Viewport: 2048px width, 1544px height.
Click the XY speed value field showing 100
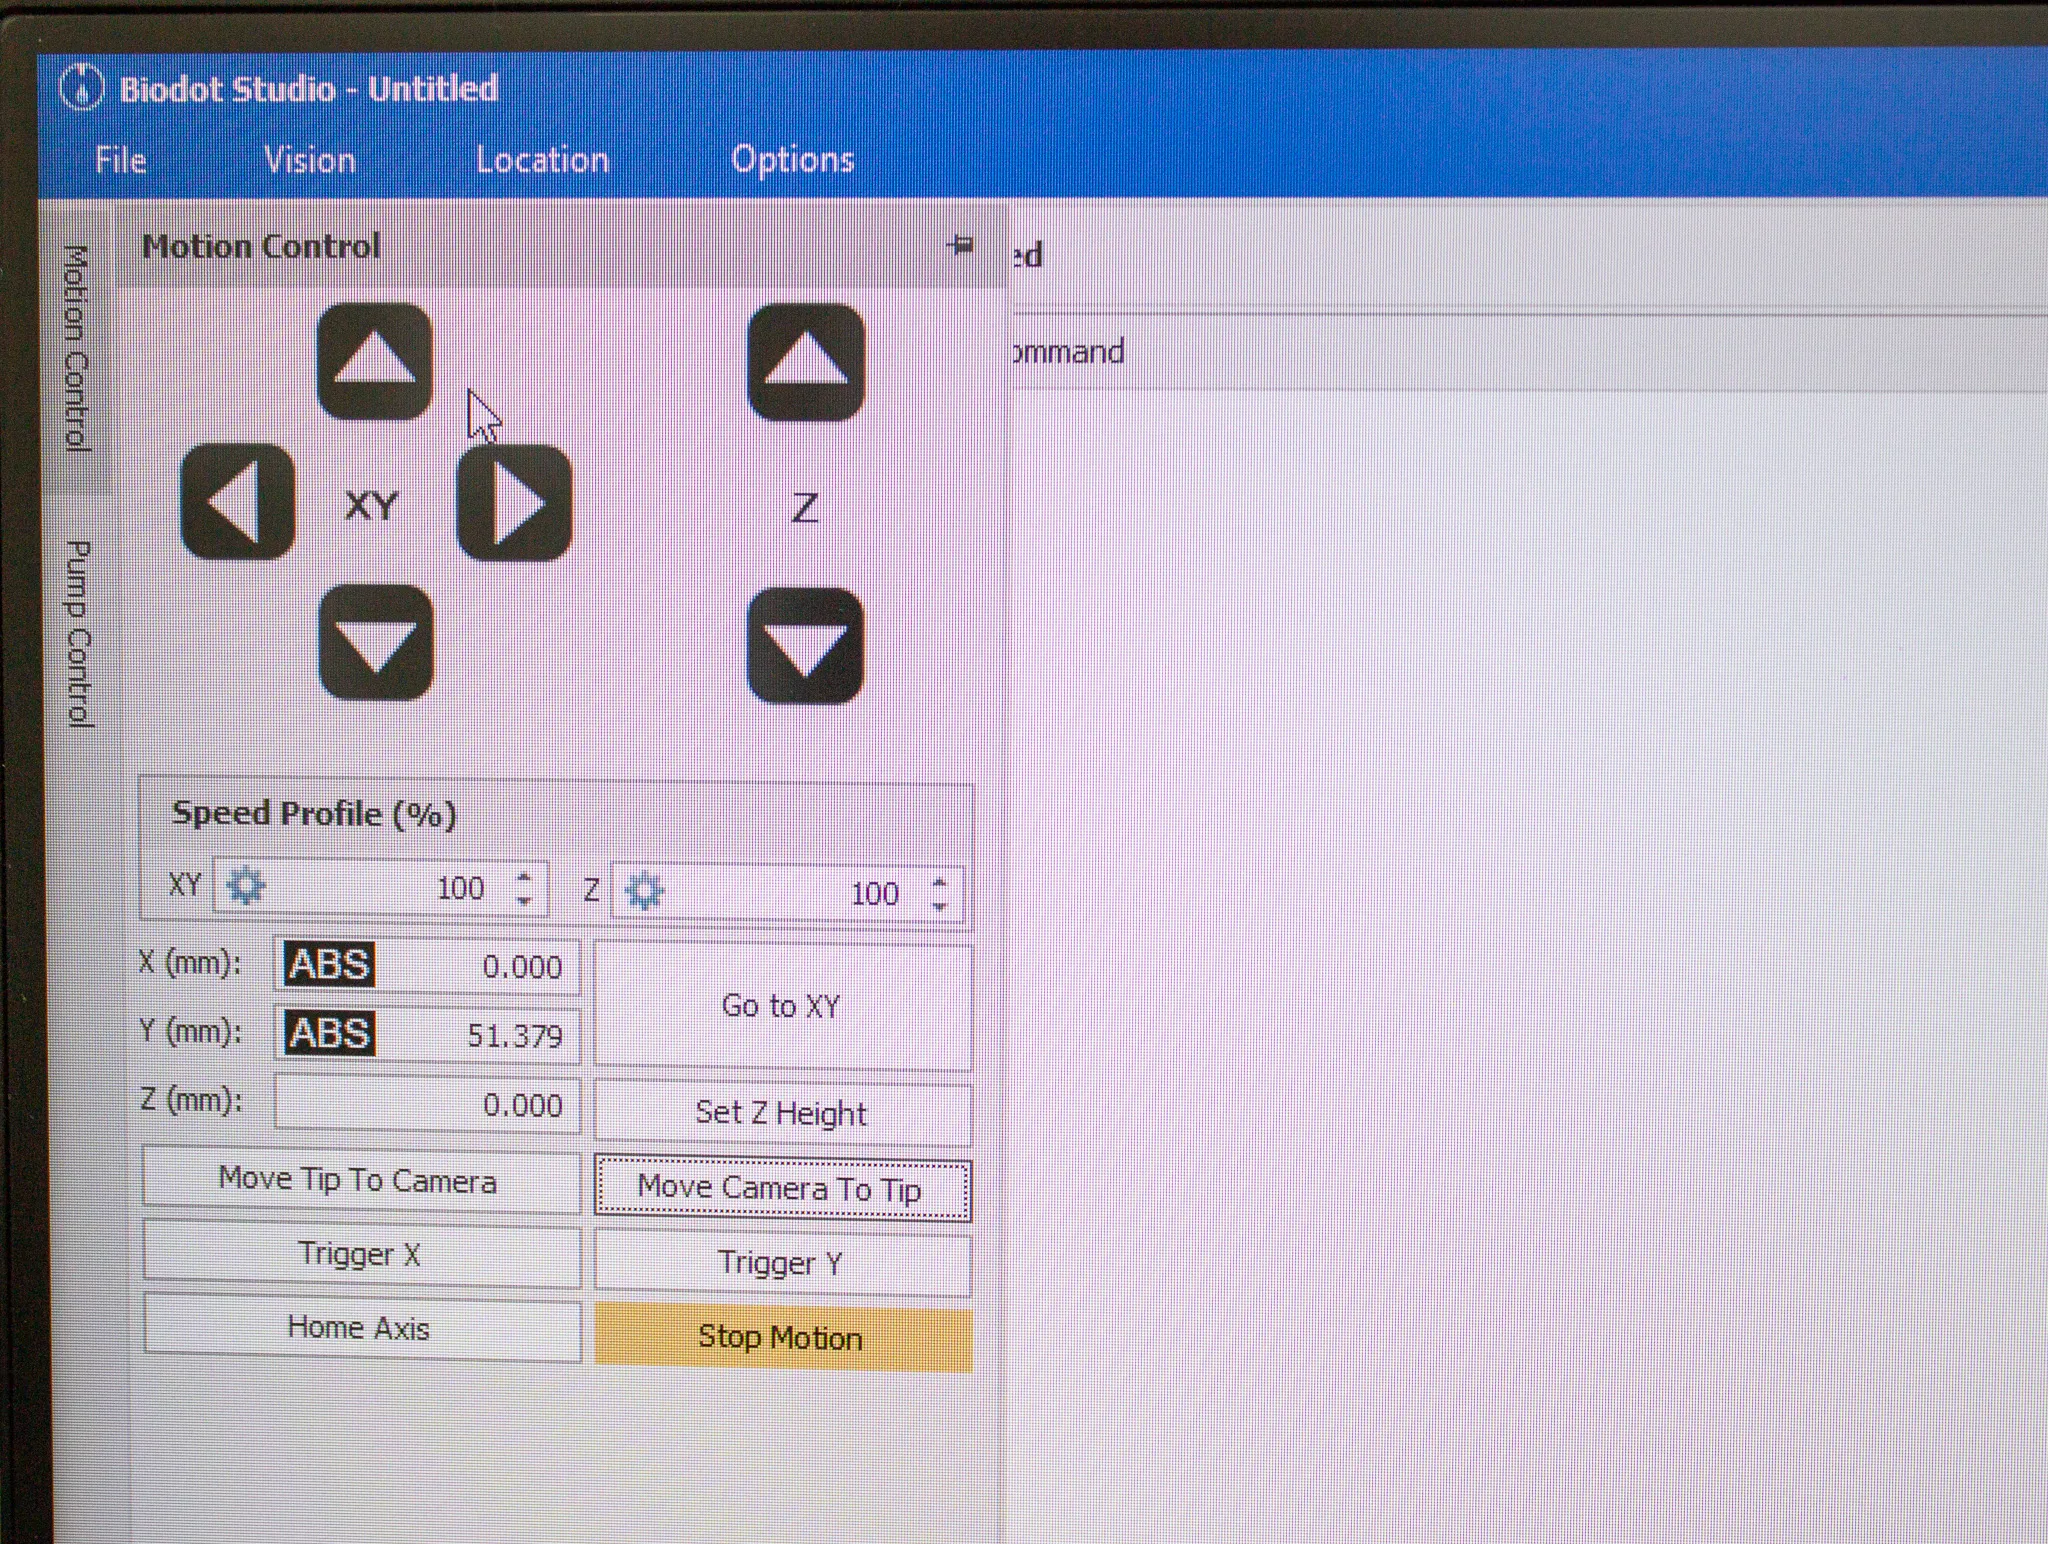[380, 887]
